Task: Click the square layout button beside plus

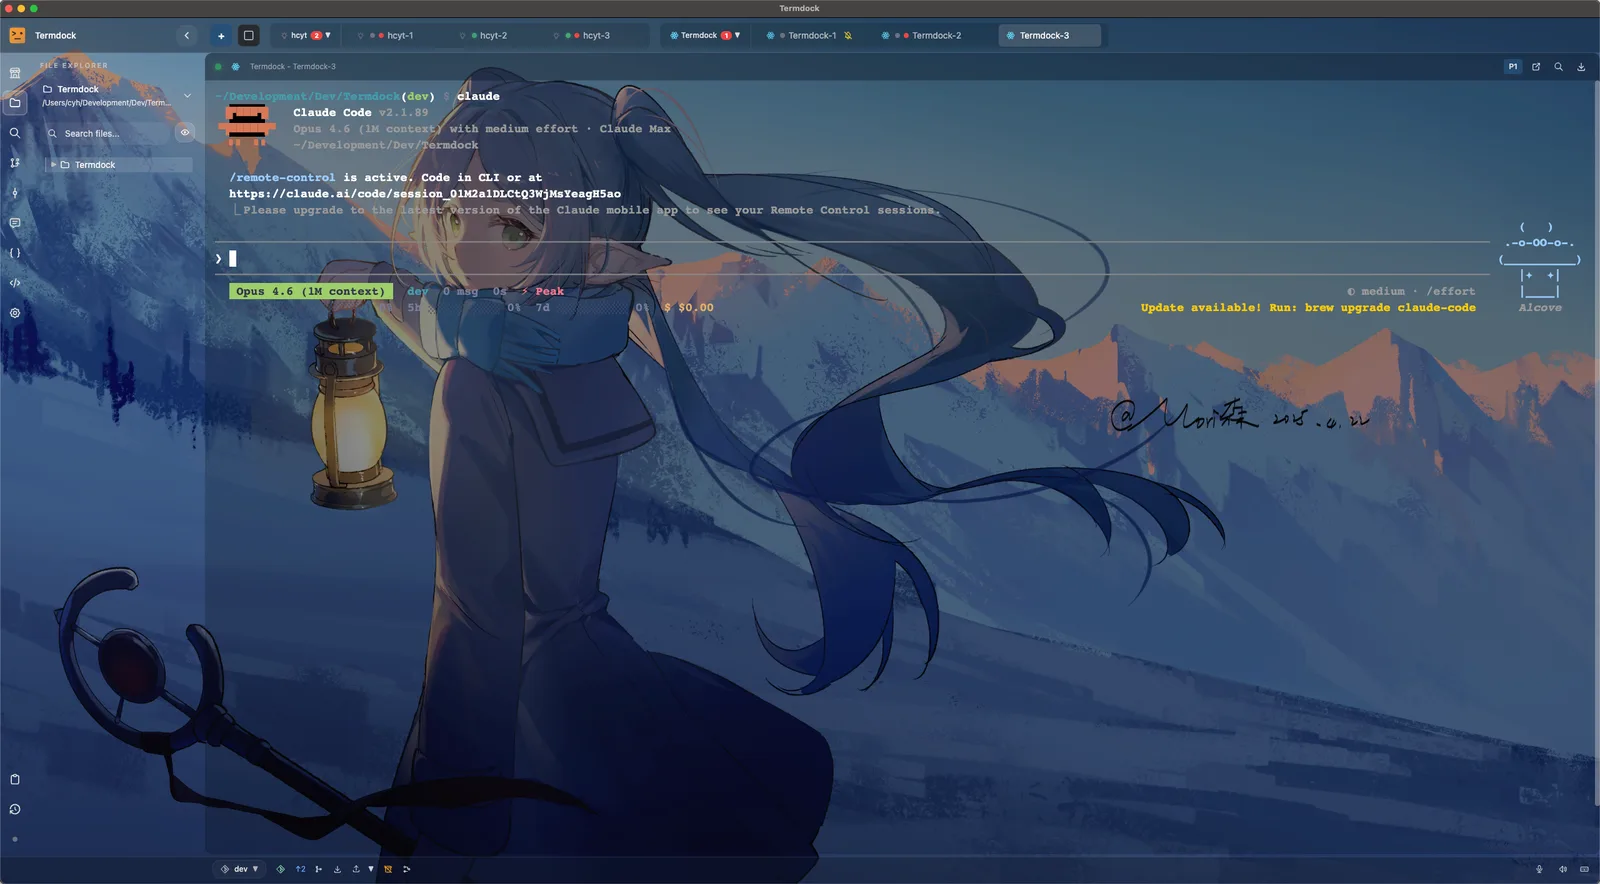Action: [249, 35]
